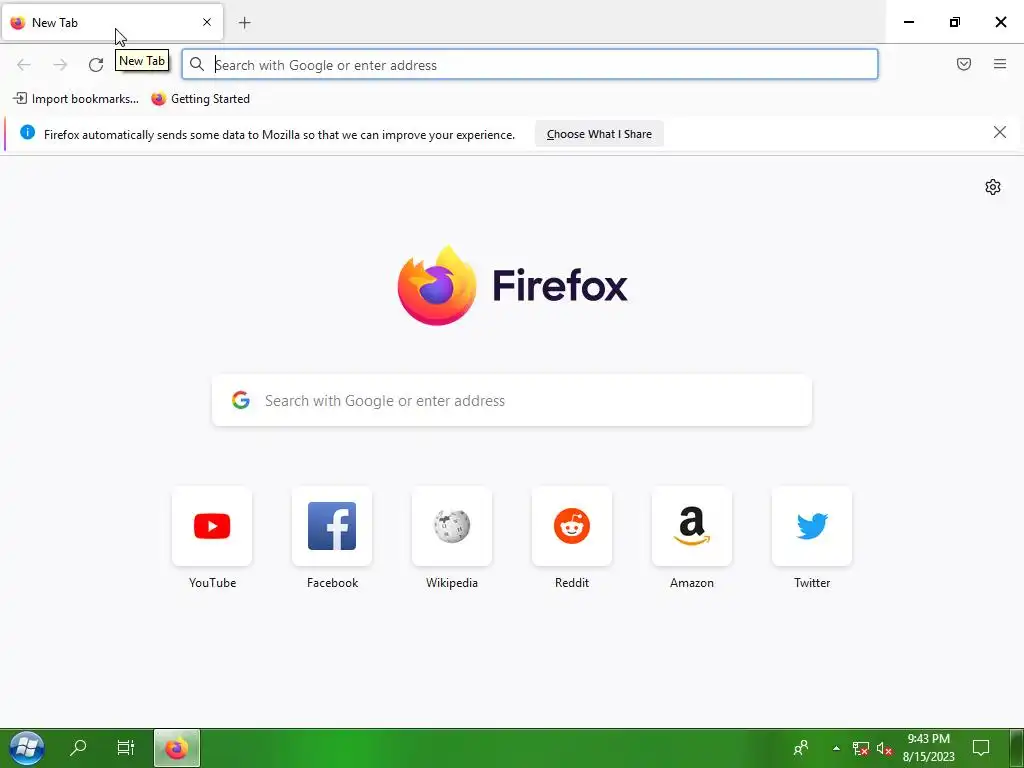Reload the current page
This screenshot has width=1024, height=768.
(x=96, y=65)
